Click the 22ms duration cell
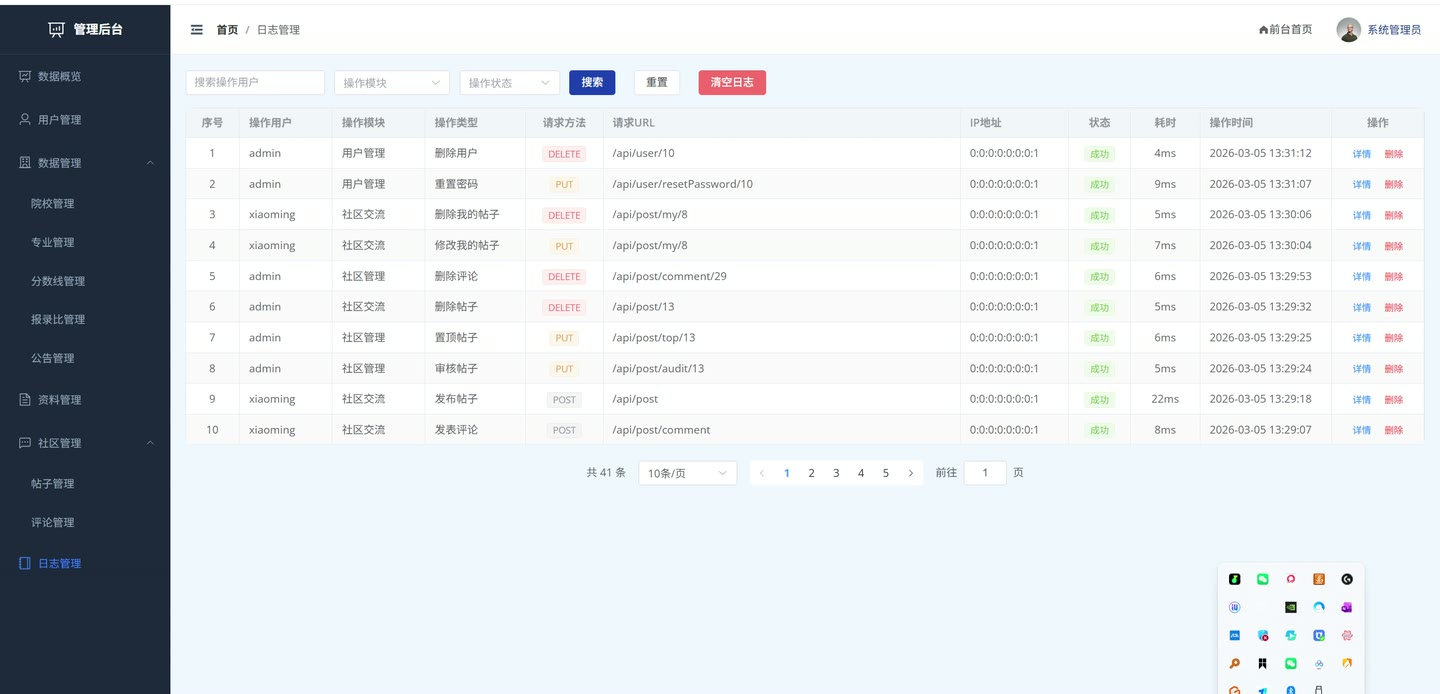The width and height of the screenshot is (1440, 694). (1165, 399)
